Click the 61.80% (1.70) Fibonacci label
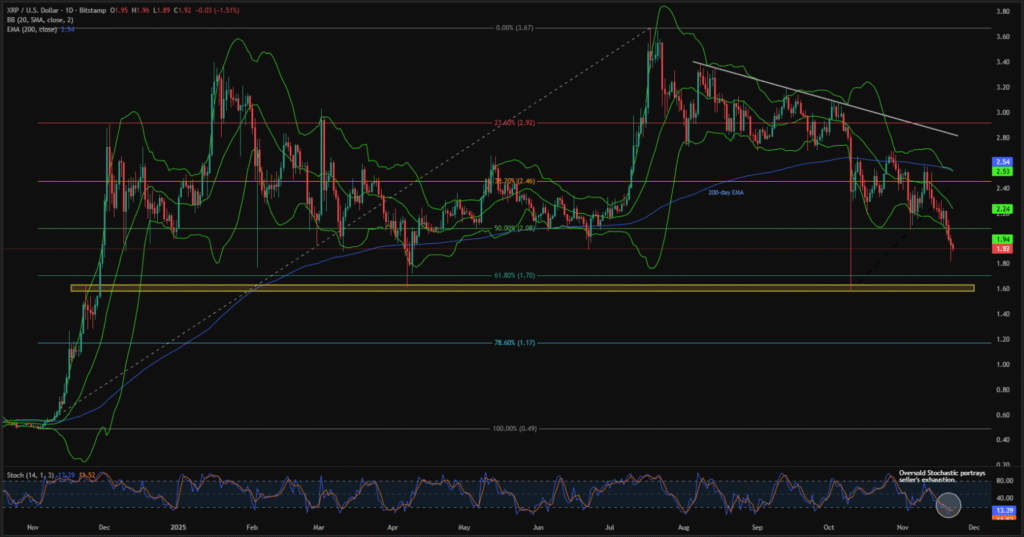Viewport: 1024px width, 537px height. pyautogui.click(x=515, y=276)
